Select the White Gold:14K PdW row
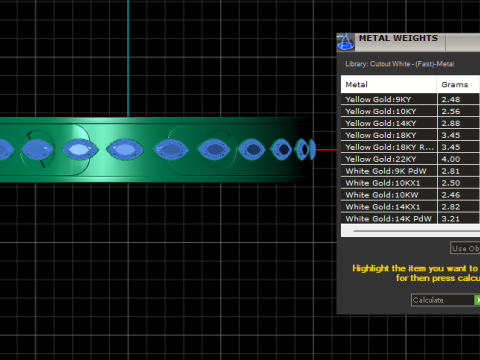 (411, 219)
